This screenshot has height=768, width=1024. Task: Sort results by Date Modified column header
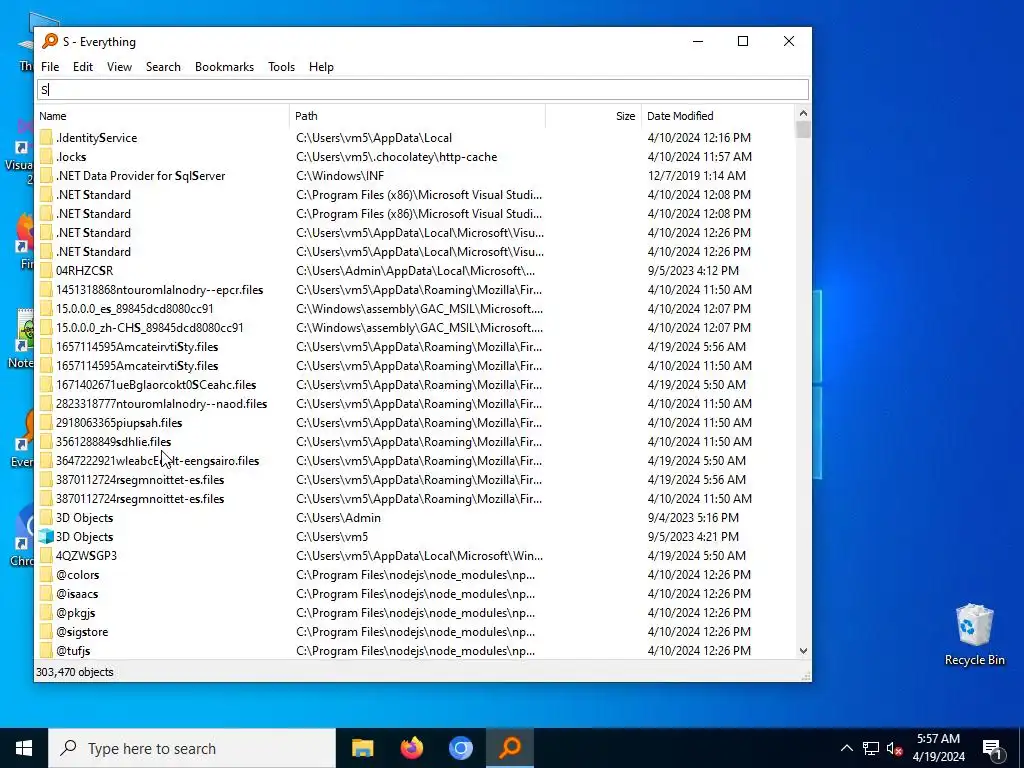click(x=718, y=116)
